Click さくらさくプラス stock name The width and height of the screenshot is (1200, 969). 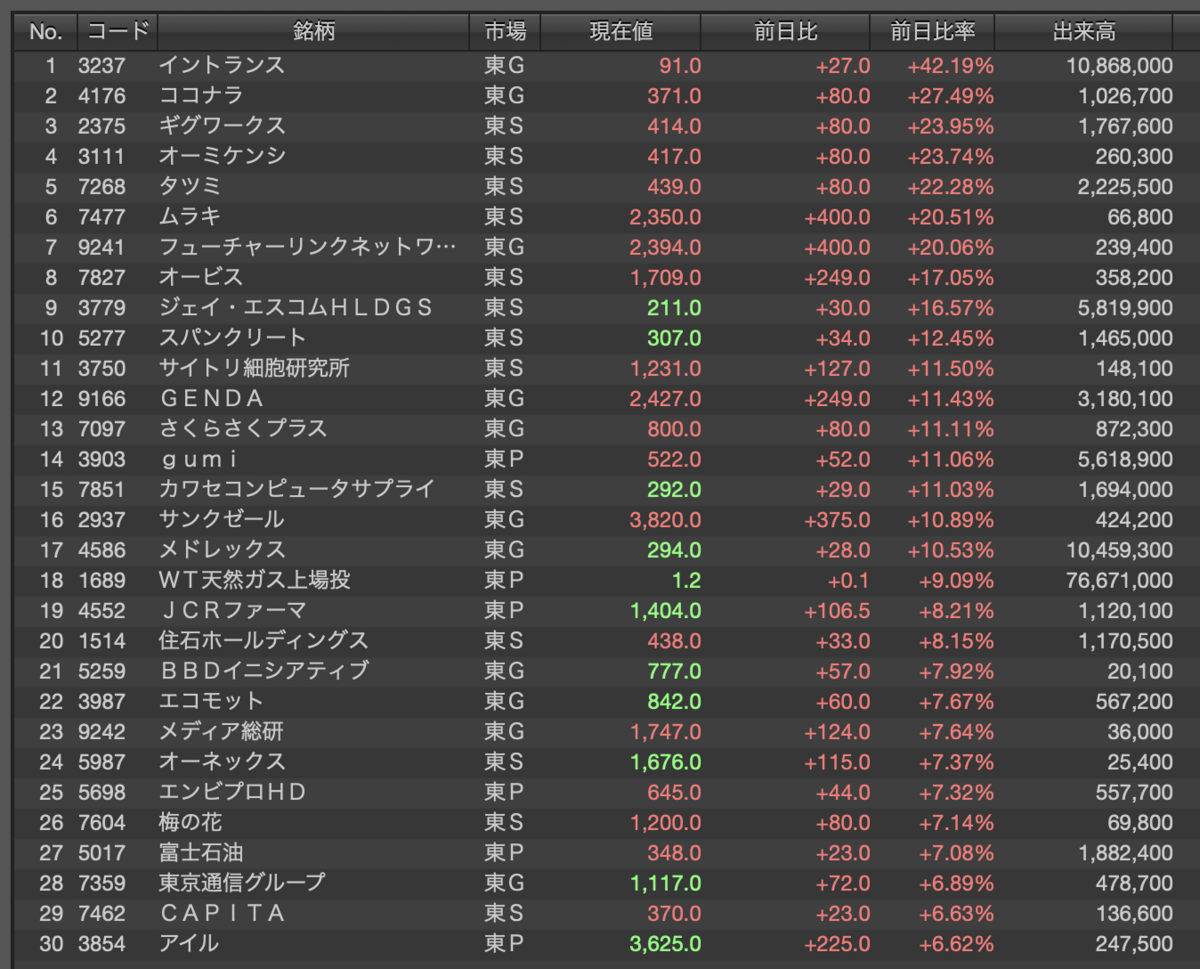click(x=243, y=429)
